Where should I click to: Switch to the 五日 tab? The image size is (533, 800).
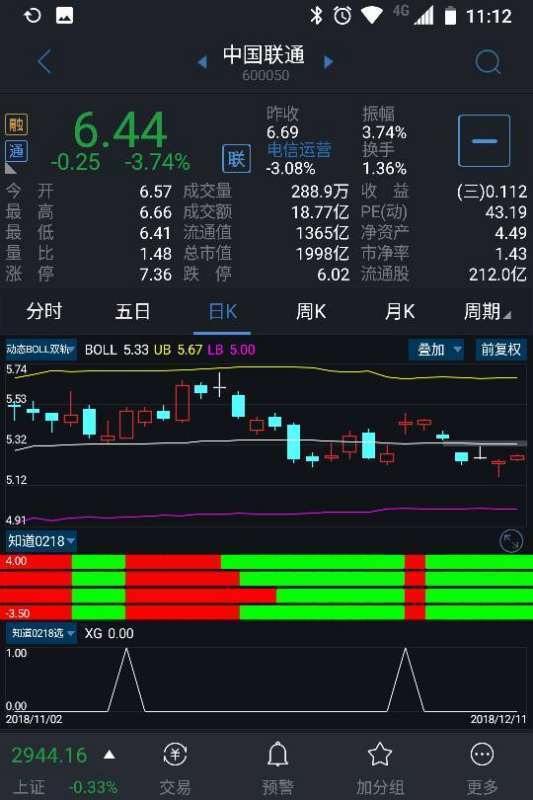tap(133, 311)
